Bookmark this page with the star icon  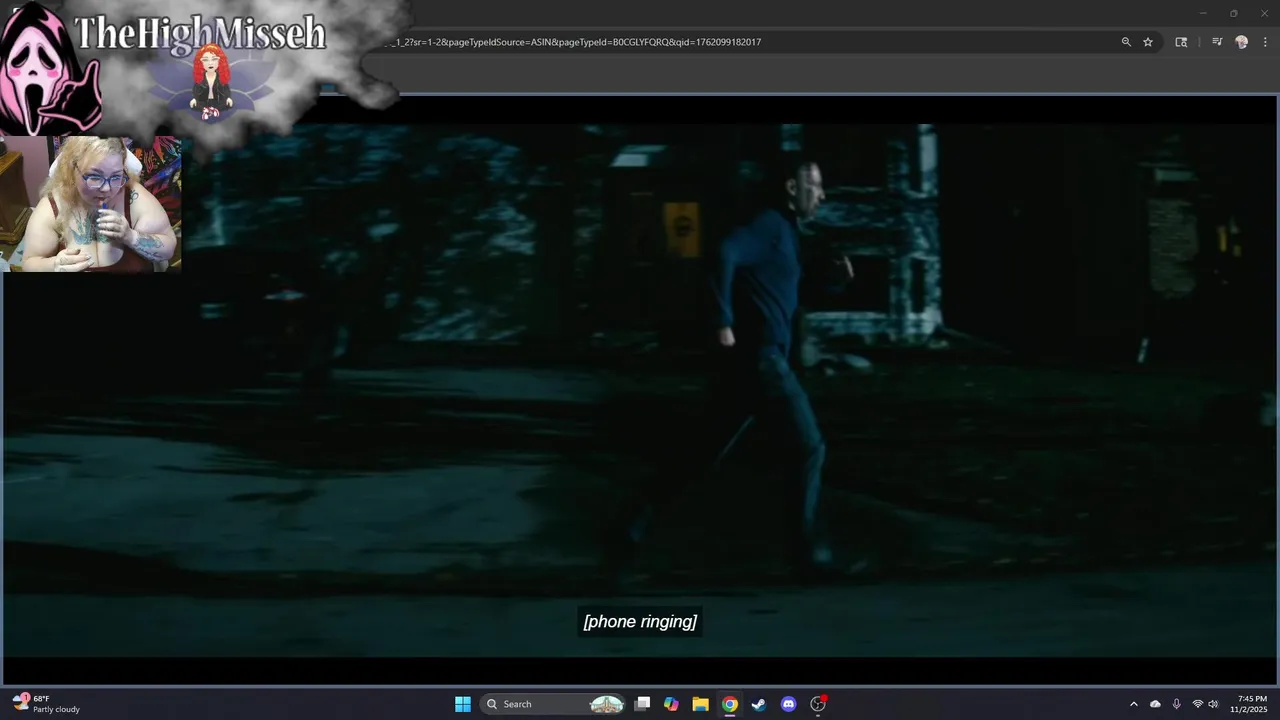pos(1148,42)
